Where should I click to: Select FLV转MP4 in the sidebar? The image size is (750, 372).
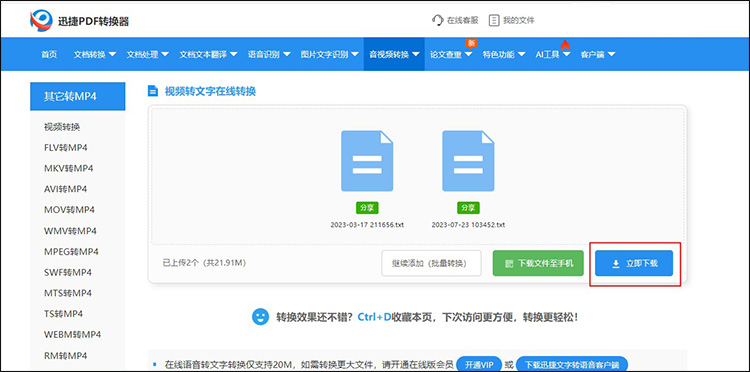point(66,148)
